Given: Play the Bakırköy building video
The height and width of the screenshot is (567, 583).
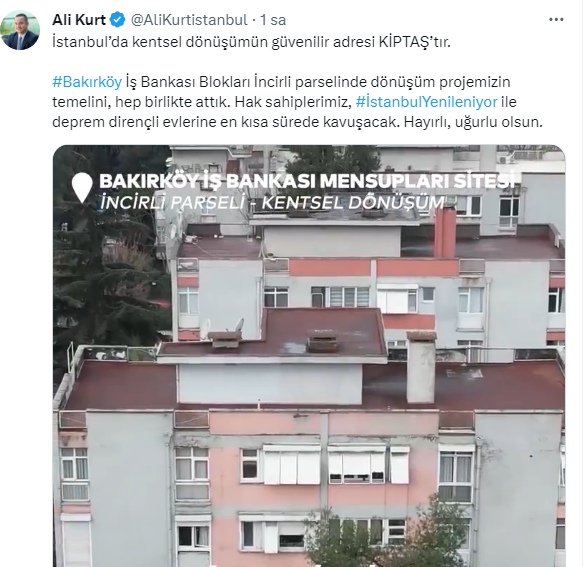Looking at the screenshot, I should click(x=309, y=356).
